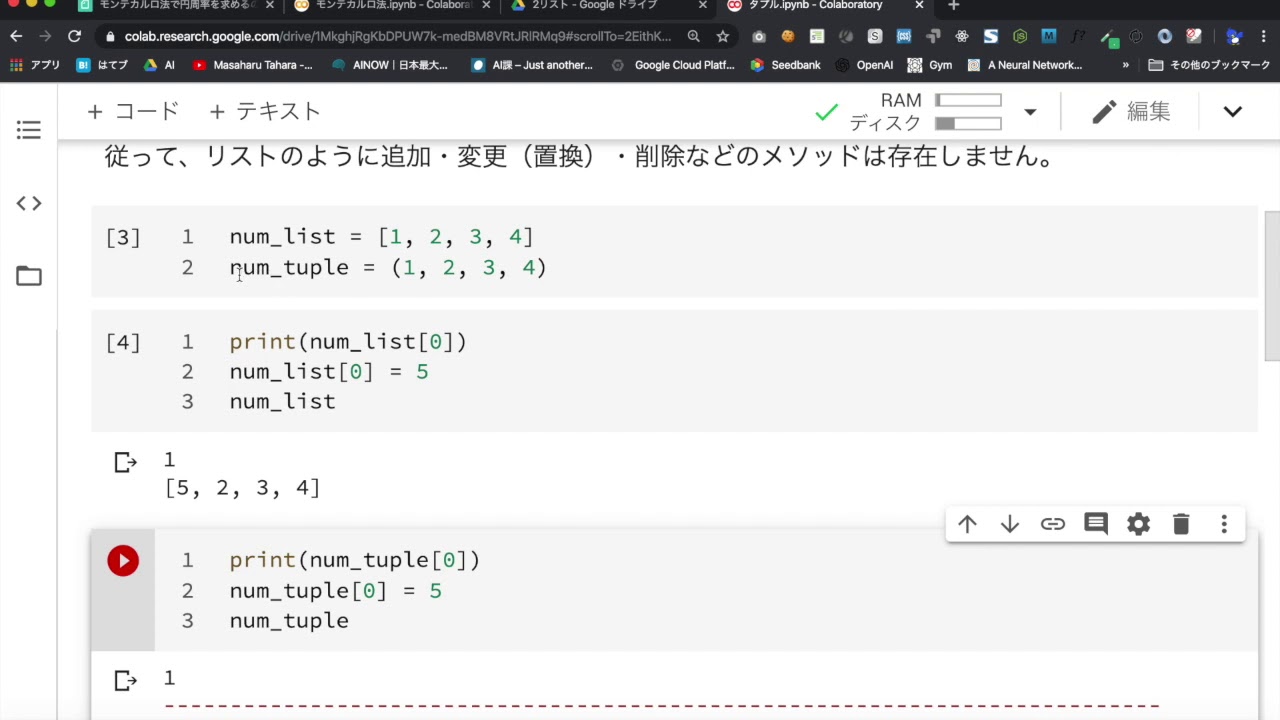Viewport: 1280px width, 720px height.
Task: Delete the cell with trash icon
Action: [x=1181, y=524]
